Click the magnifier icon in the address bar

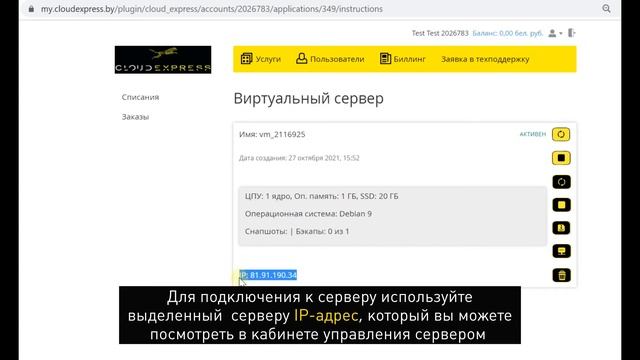[606, 9]
